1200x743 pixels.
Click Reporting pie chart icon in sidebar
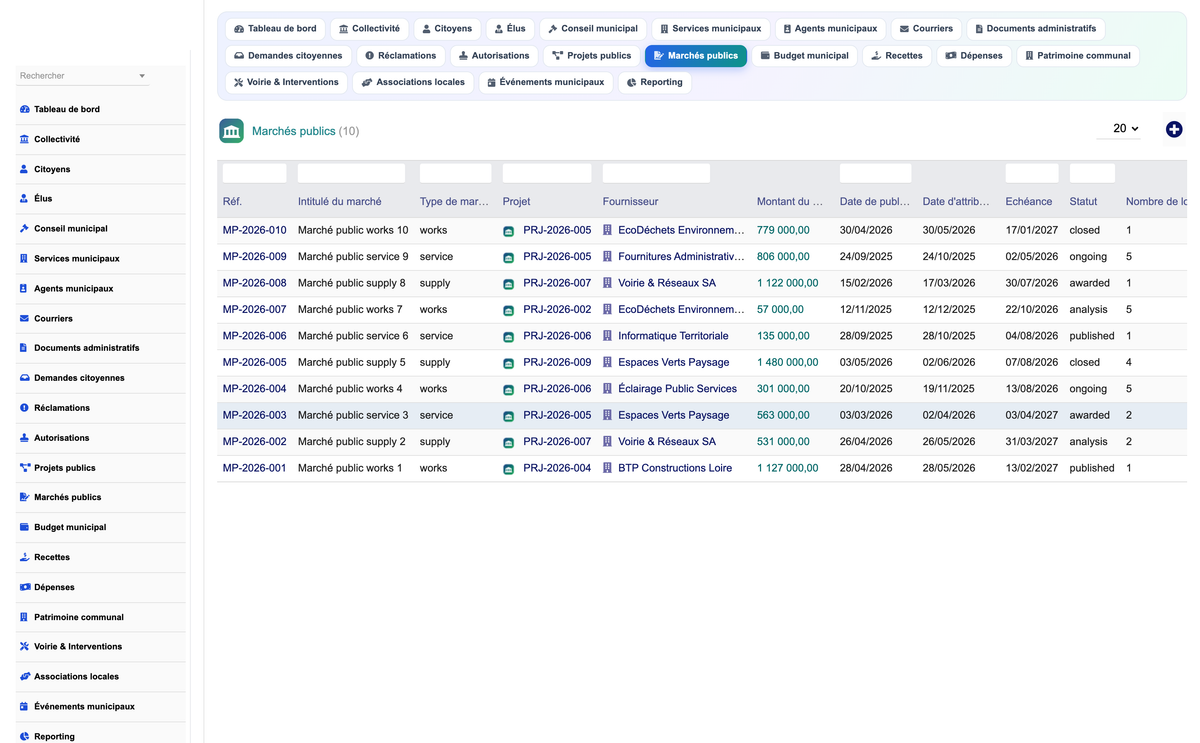[25, 736]
